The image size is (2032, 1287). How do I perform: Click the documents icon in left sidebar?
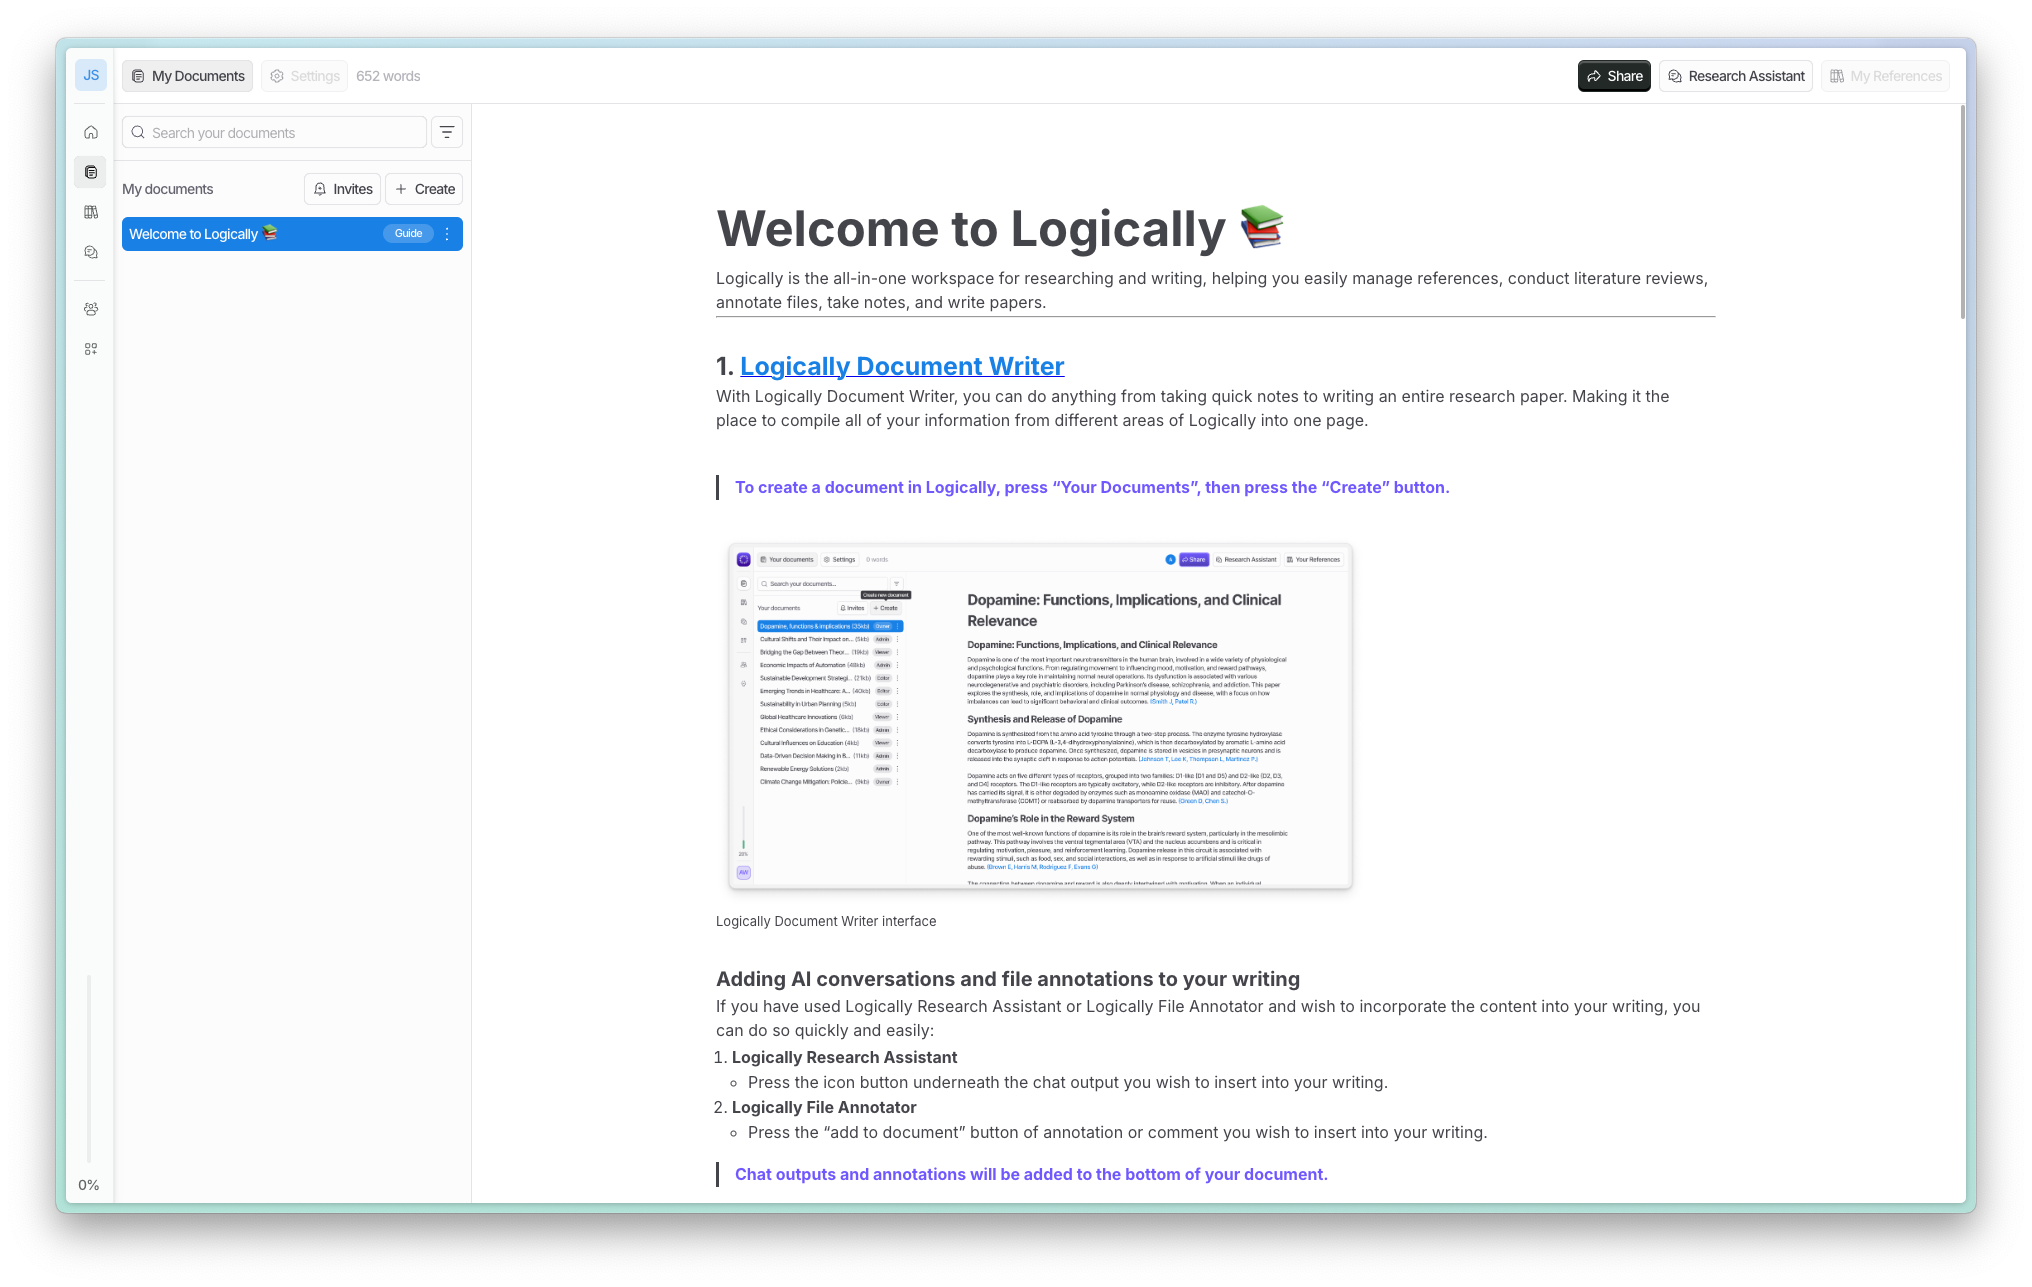click(x=91, y=172)
